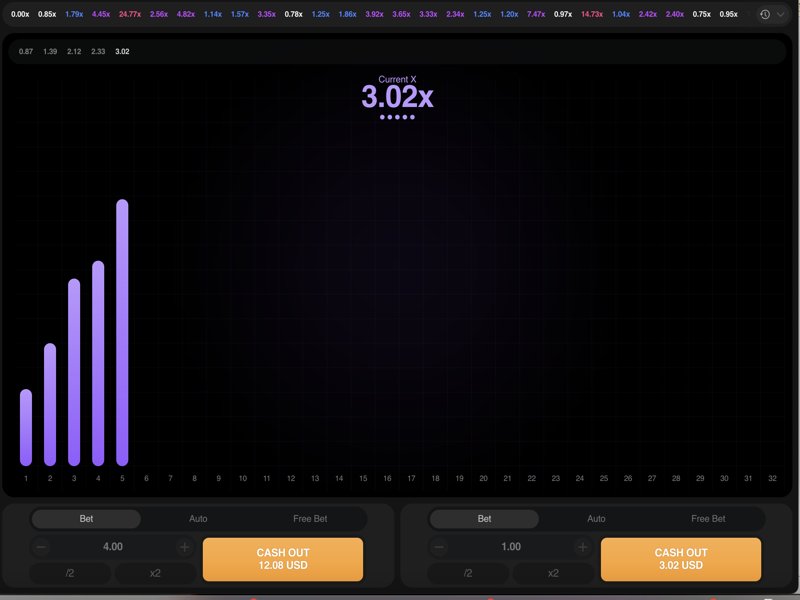
Task: Click the Current X 3.02x multiplier
Action: click(397, 96)
